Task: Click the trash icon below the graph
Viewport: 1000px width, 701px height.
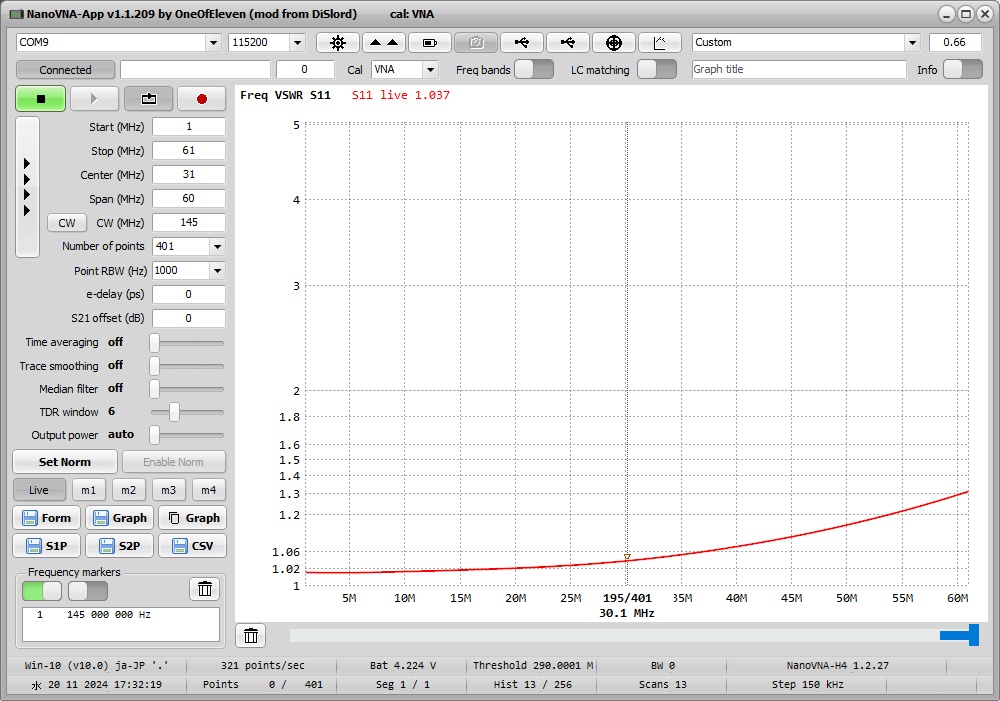Action: point(251,636)
